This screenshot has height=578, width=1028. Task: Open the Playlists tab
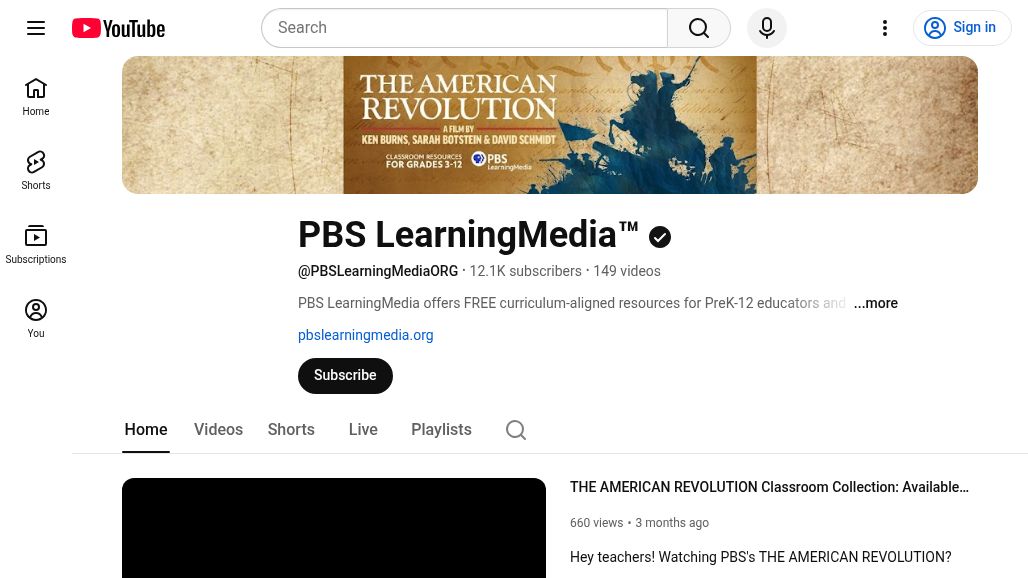[441, 429]
